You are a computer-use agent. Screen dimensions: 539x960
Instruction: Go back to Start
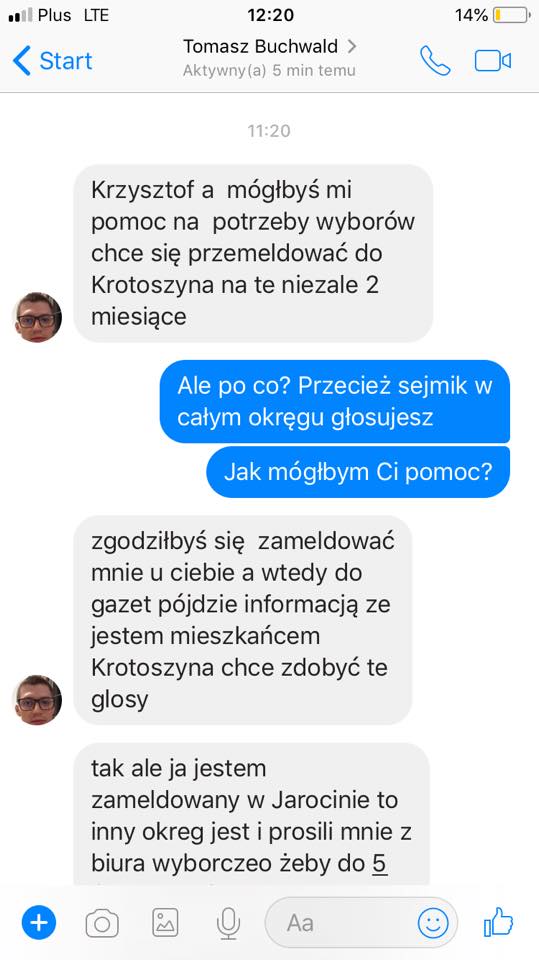(x=52, y=61)
